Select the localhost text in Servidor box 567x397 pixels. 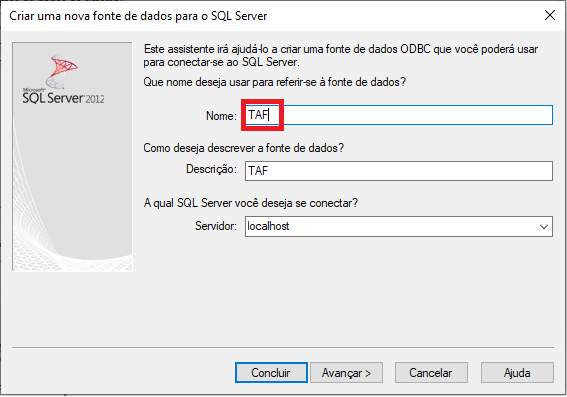[x=268, y=226]
